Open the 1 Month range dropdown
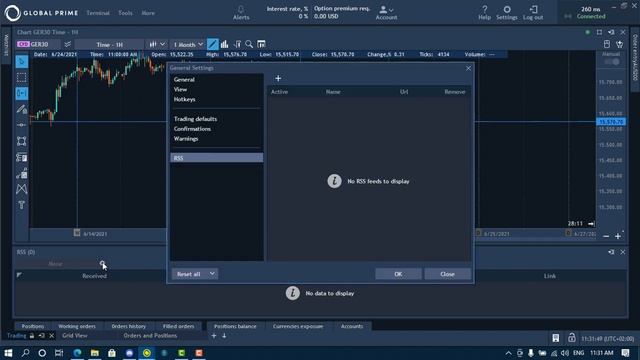Screen dimensions: 640x360 point(188,44)
